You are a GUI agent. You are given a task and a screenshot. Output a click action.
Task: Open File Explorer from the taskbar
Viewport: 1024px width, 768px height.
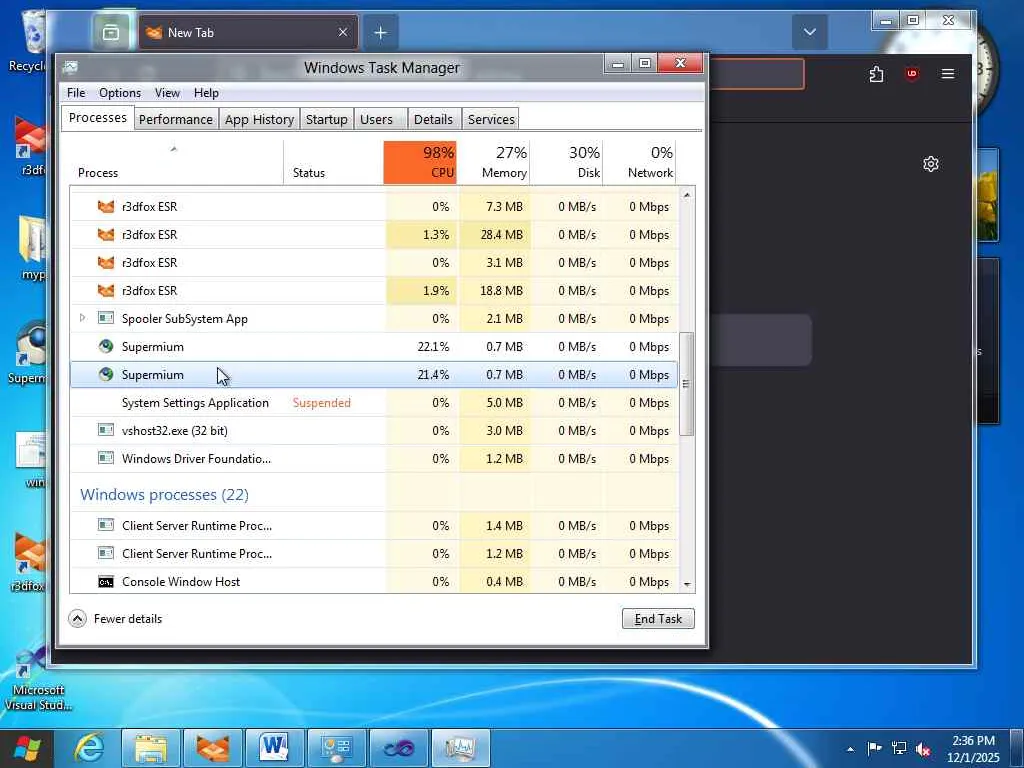[151, 748]
